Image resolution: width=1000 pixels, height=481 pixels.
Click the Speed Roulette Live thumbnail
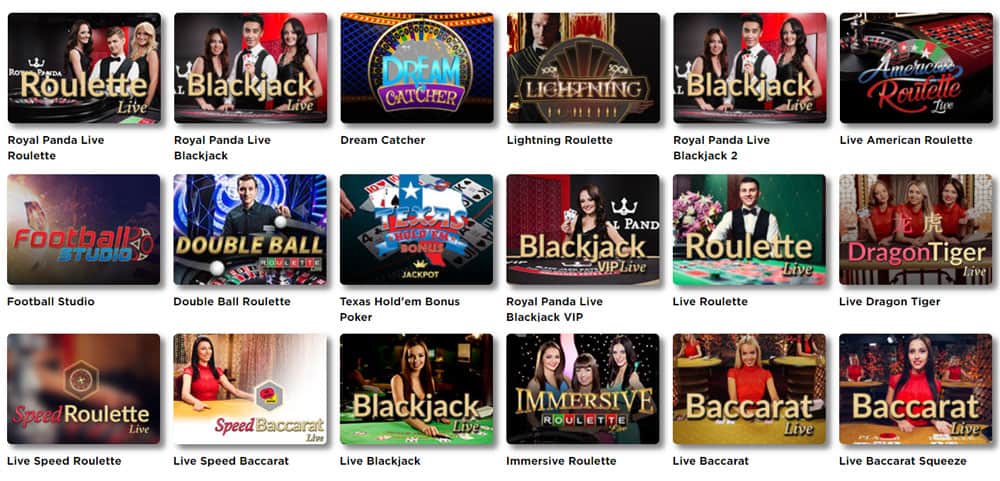84,388
